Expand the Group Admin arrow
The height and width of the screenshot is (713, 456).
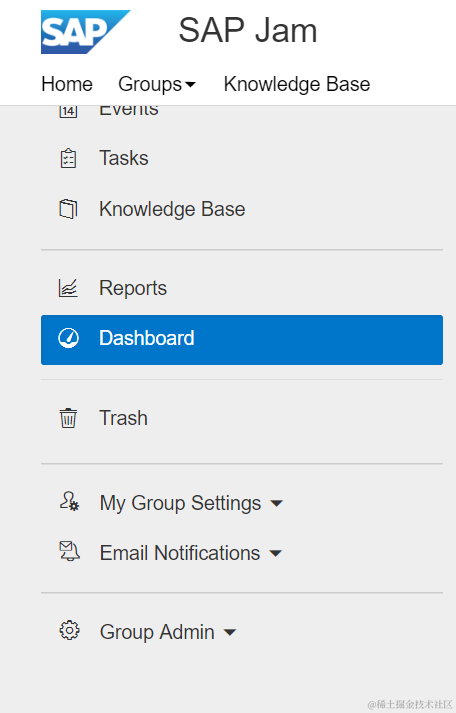[x=230, y=632]
